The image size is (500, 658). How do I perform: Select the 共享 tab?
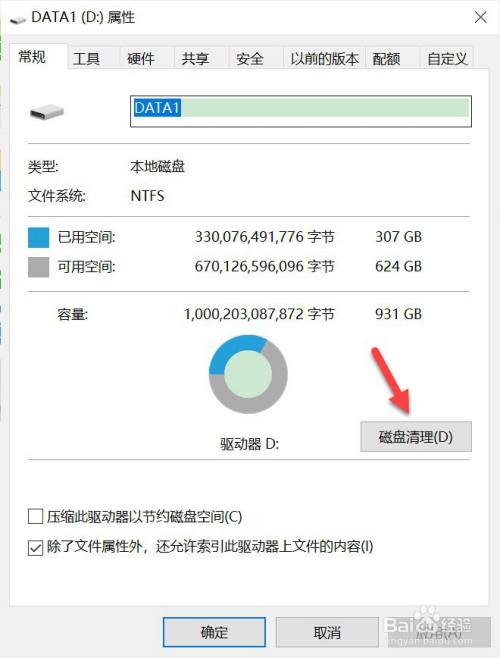pos(195,58)
